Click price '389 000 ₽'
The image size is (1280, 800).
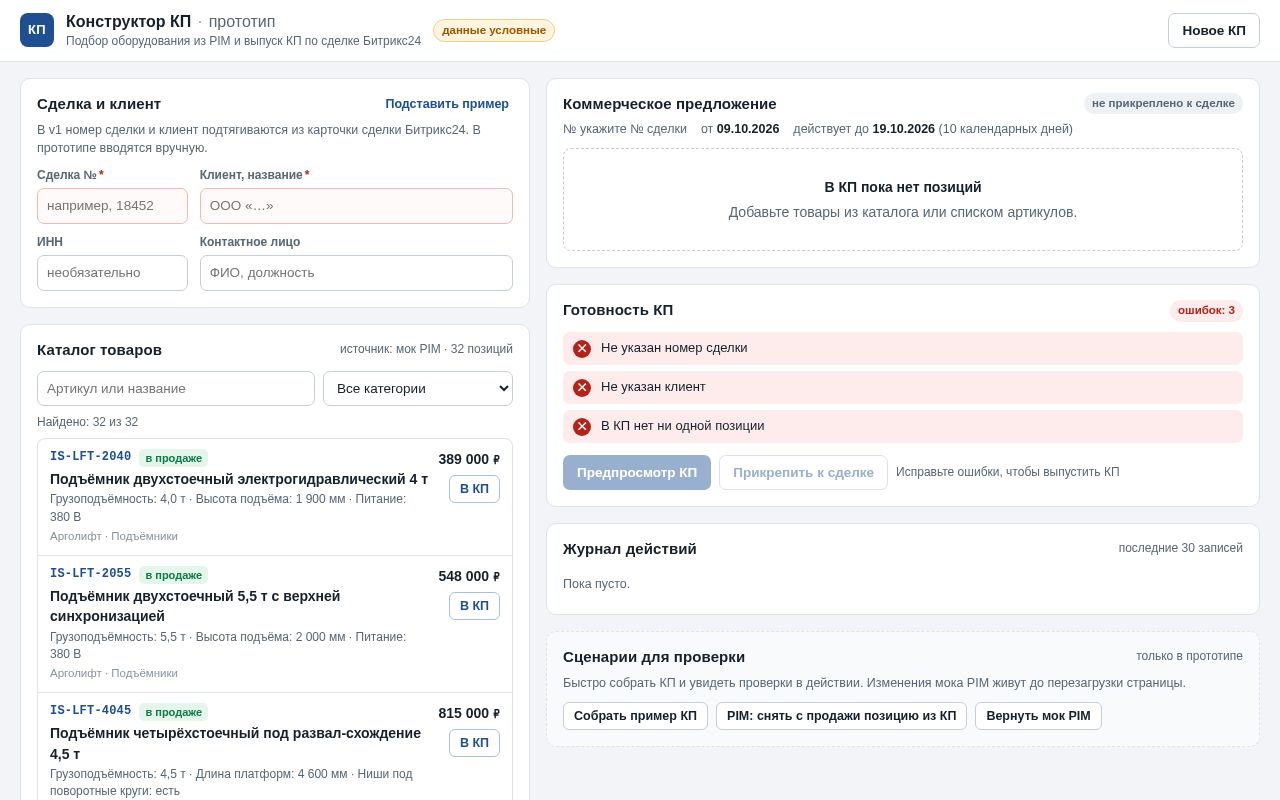469,459
